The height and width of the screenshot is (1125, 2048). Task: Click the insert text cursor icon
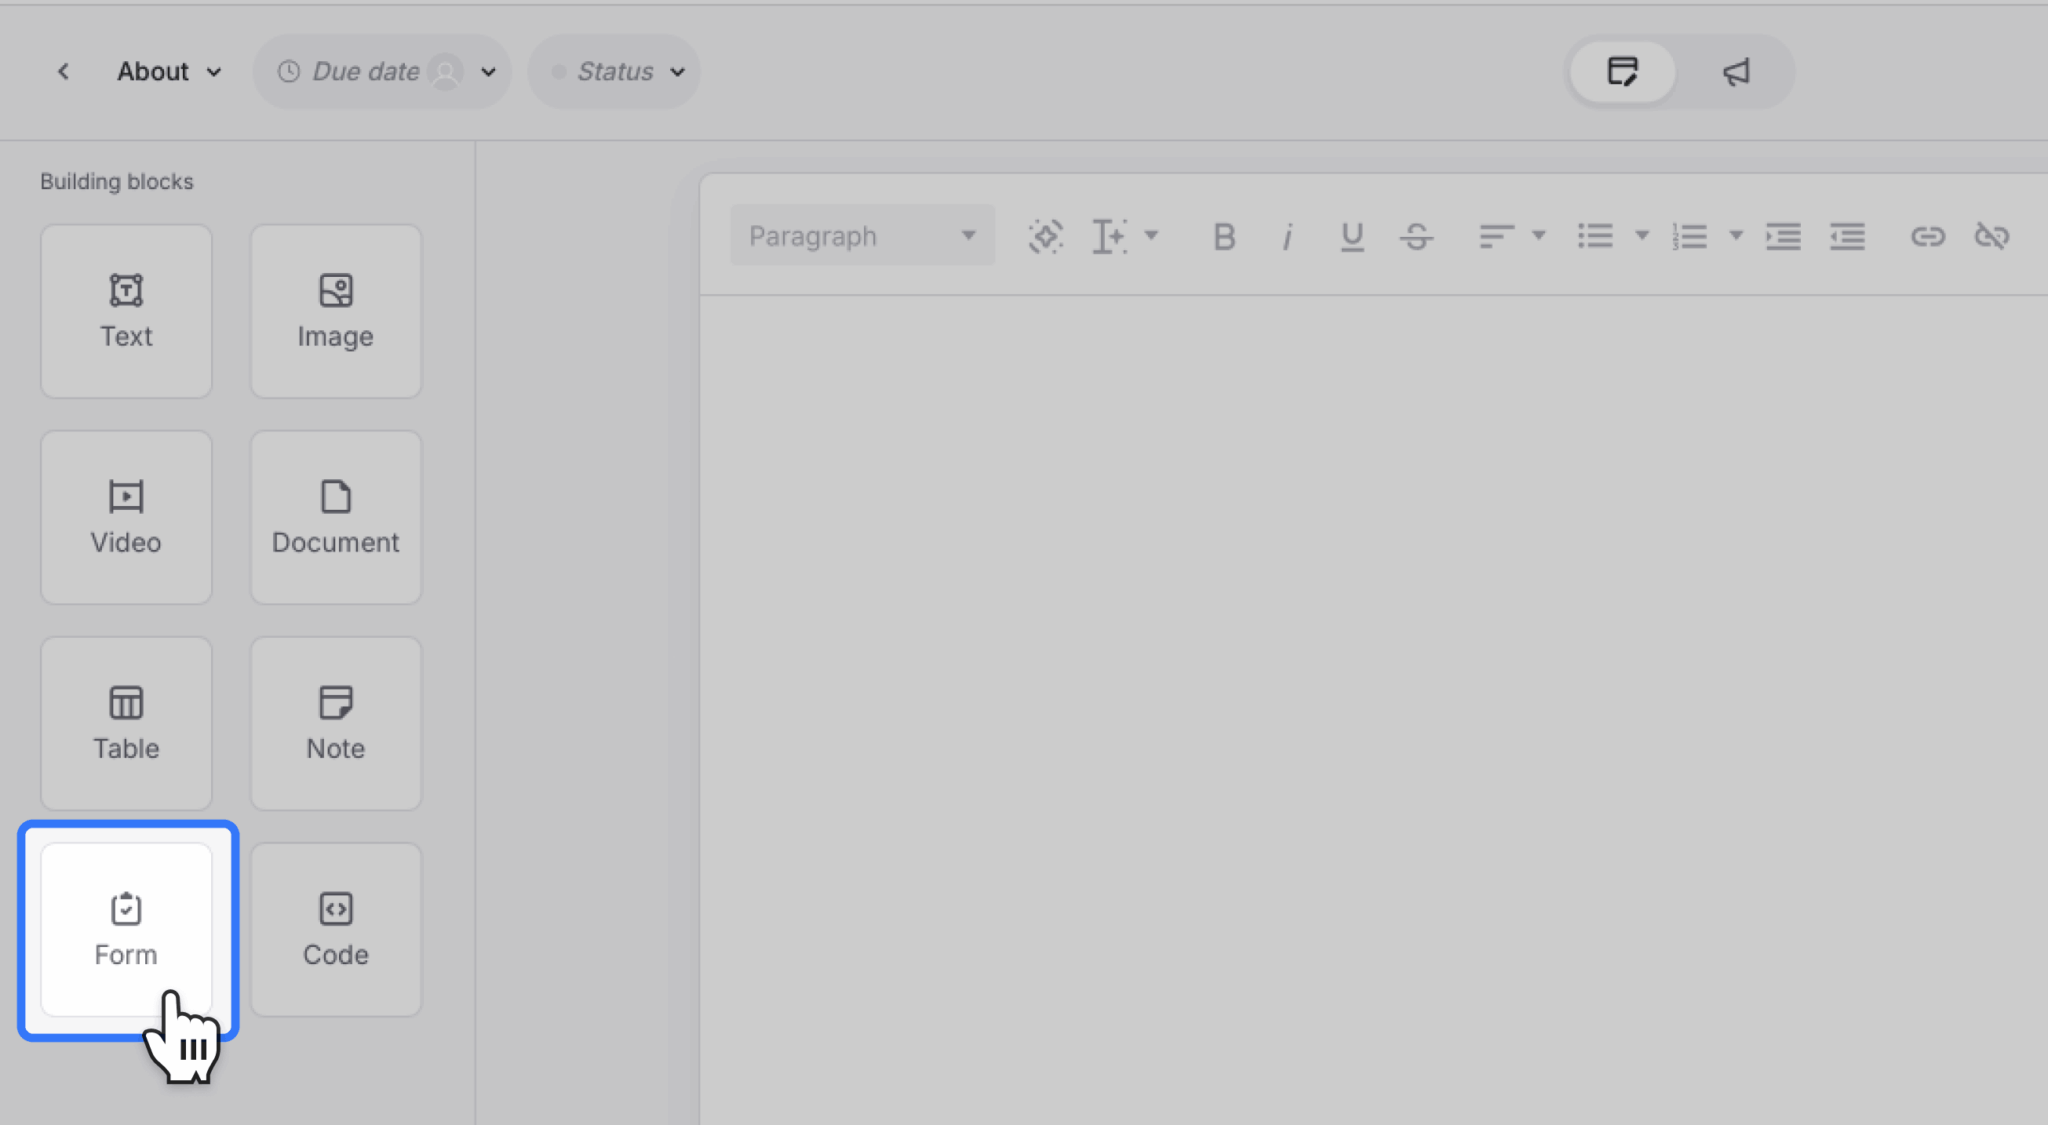1109,236
